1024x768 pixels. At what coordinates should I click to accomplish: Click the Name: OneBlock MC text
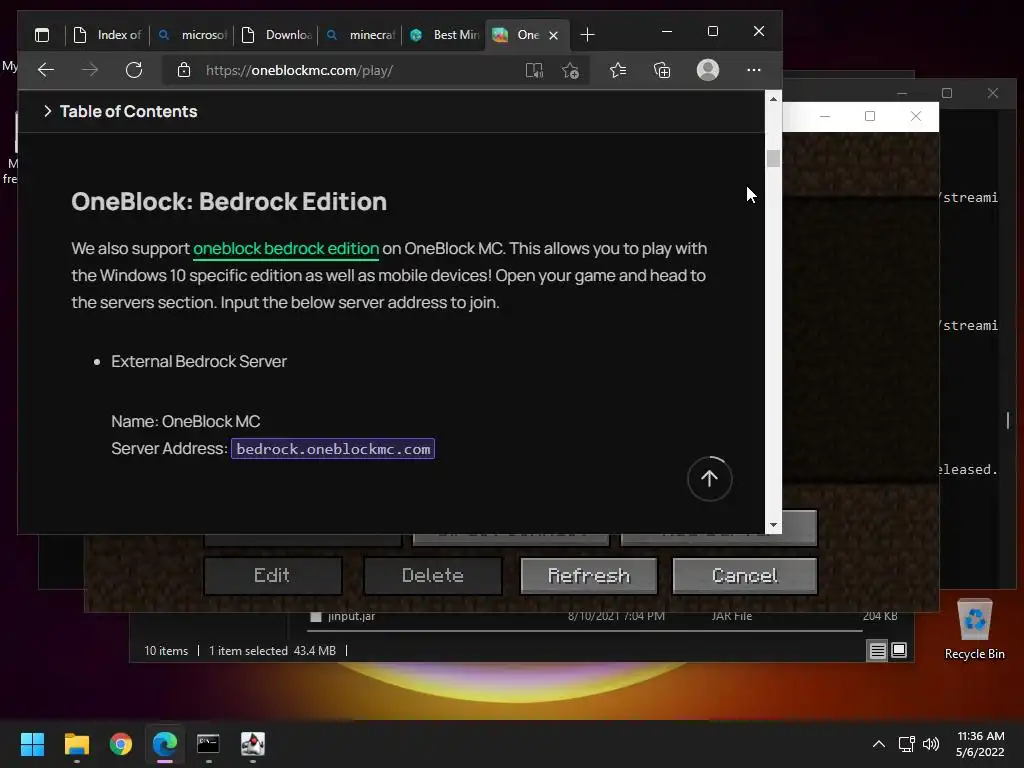[185, 422]
